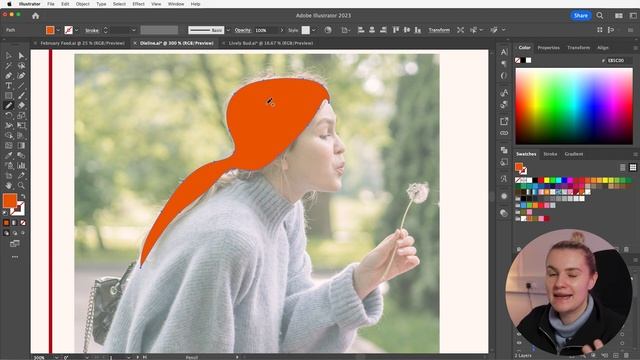Click the Recolor Artwork icon
The height and width of the screenshot is (360, 640).
[x=328, y=30]
